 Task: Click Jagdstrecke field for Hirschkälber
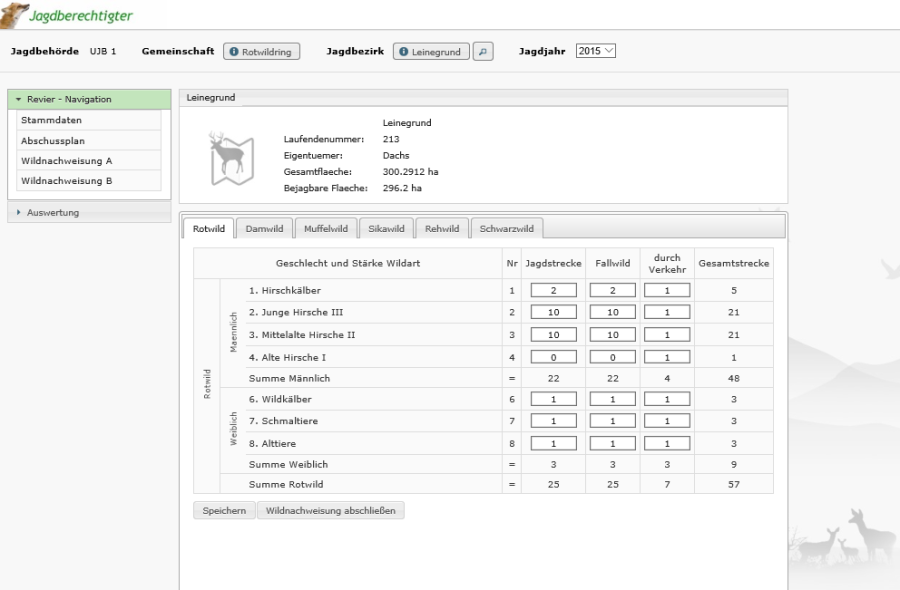coord(553,290)
